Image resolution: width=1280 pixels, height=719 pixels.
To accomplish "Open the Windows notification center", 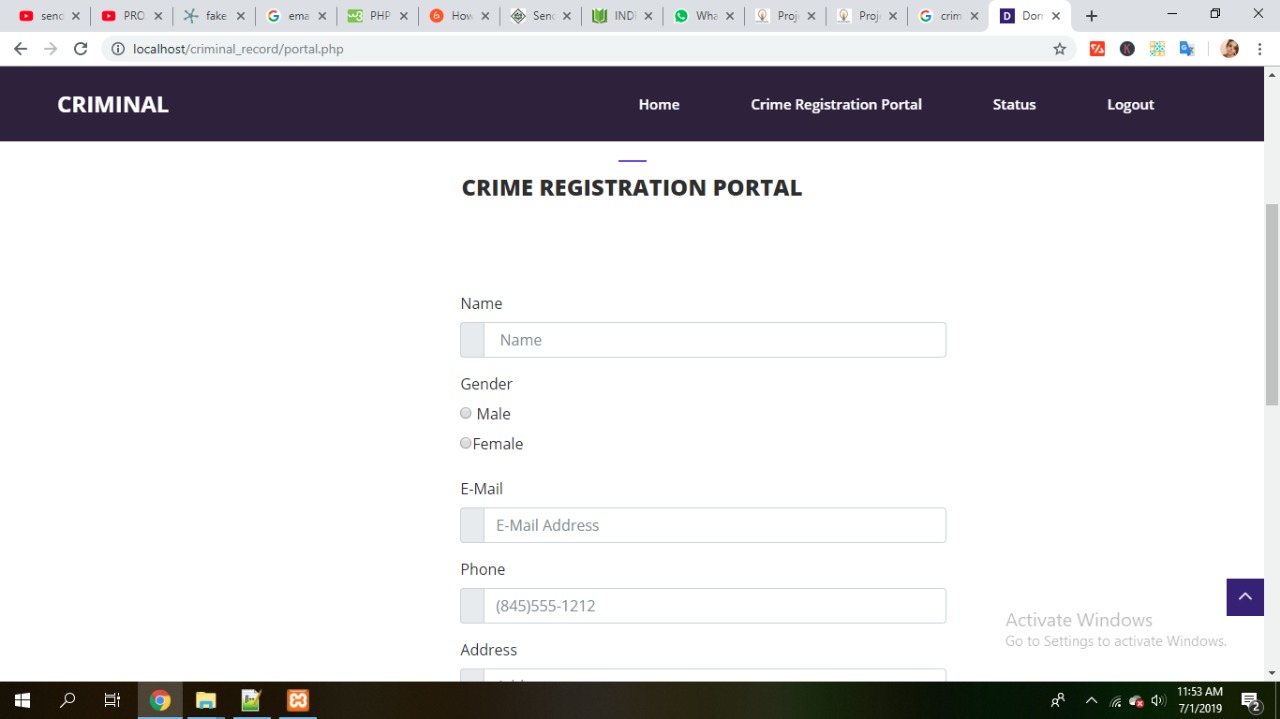I will pyautogui.click(x=1250, y=700).
